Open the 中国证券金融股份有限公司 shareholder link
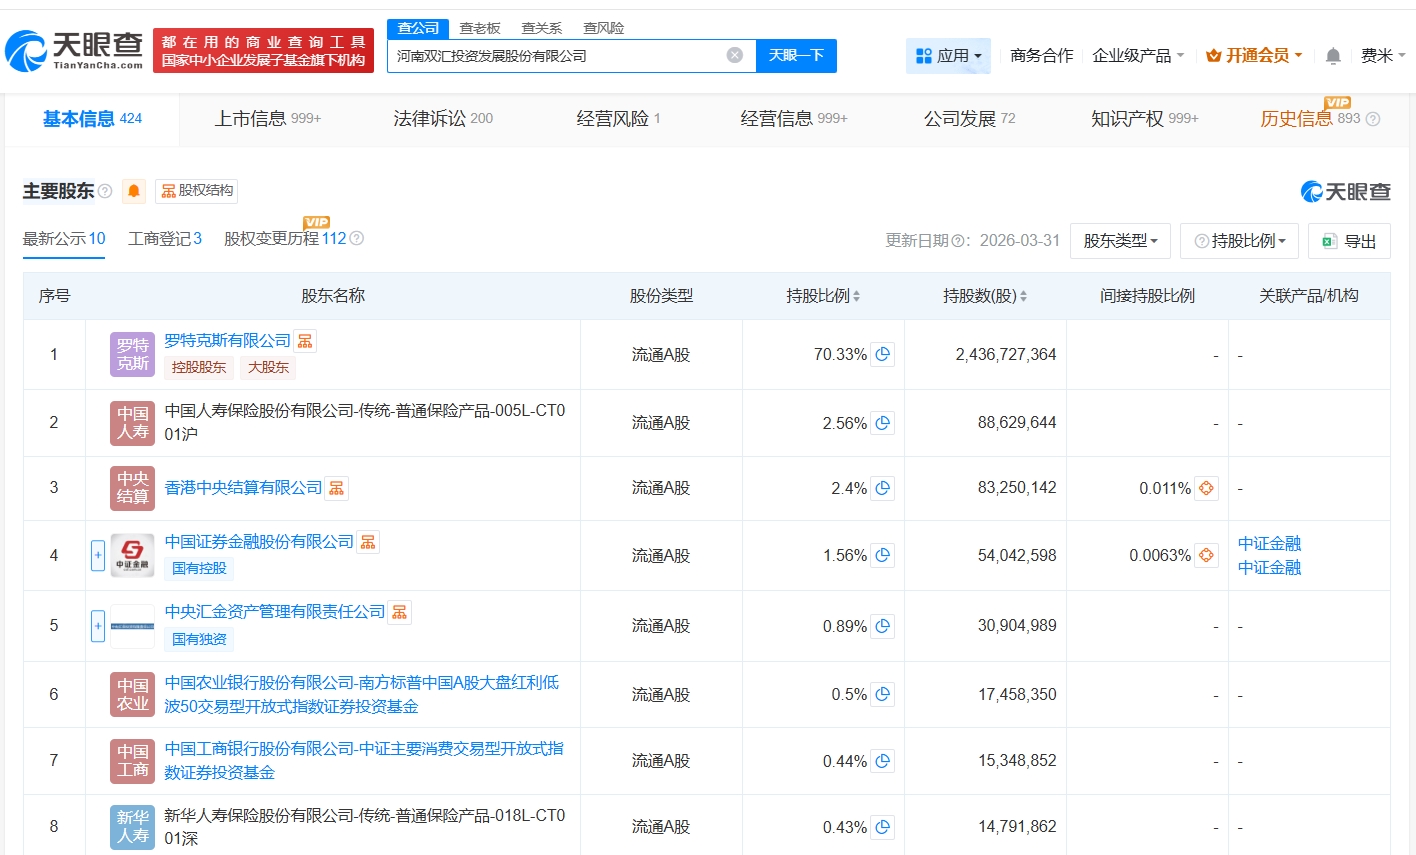 260,542
